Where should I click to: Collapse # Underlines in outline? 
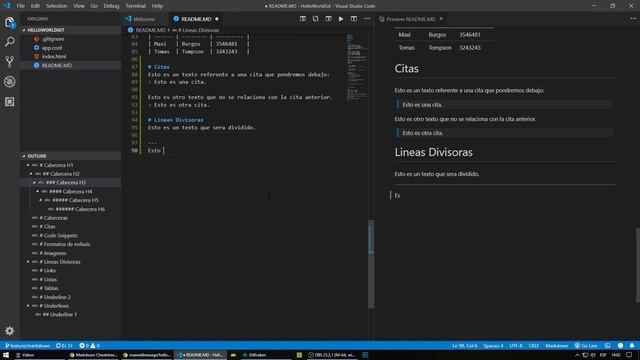pyautogui.click(x=28, y=306)
